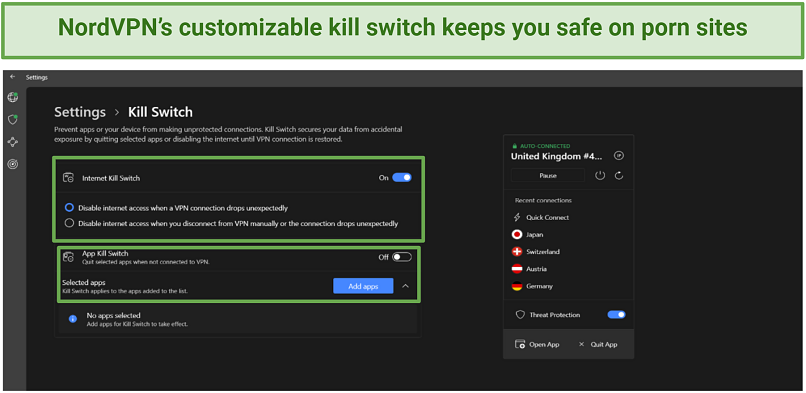Click the No apps selected text
Image resolution: width=806 pixels, height=393 pixels.
point(113,315)
